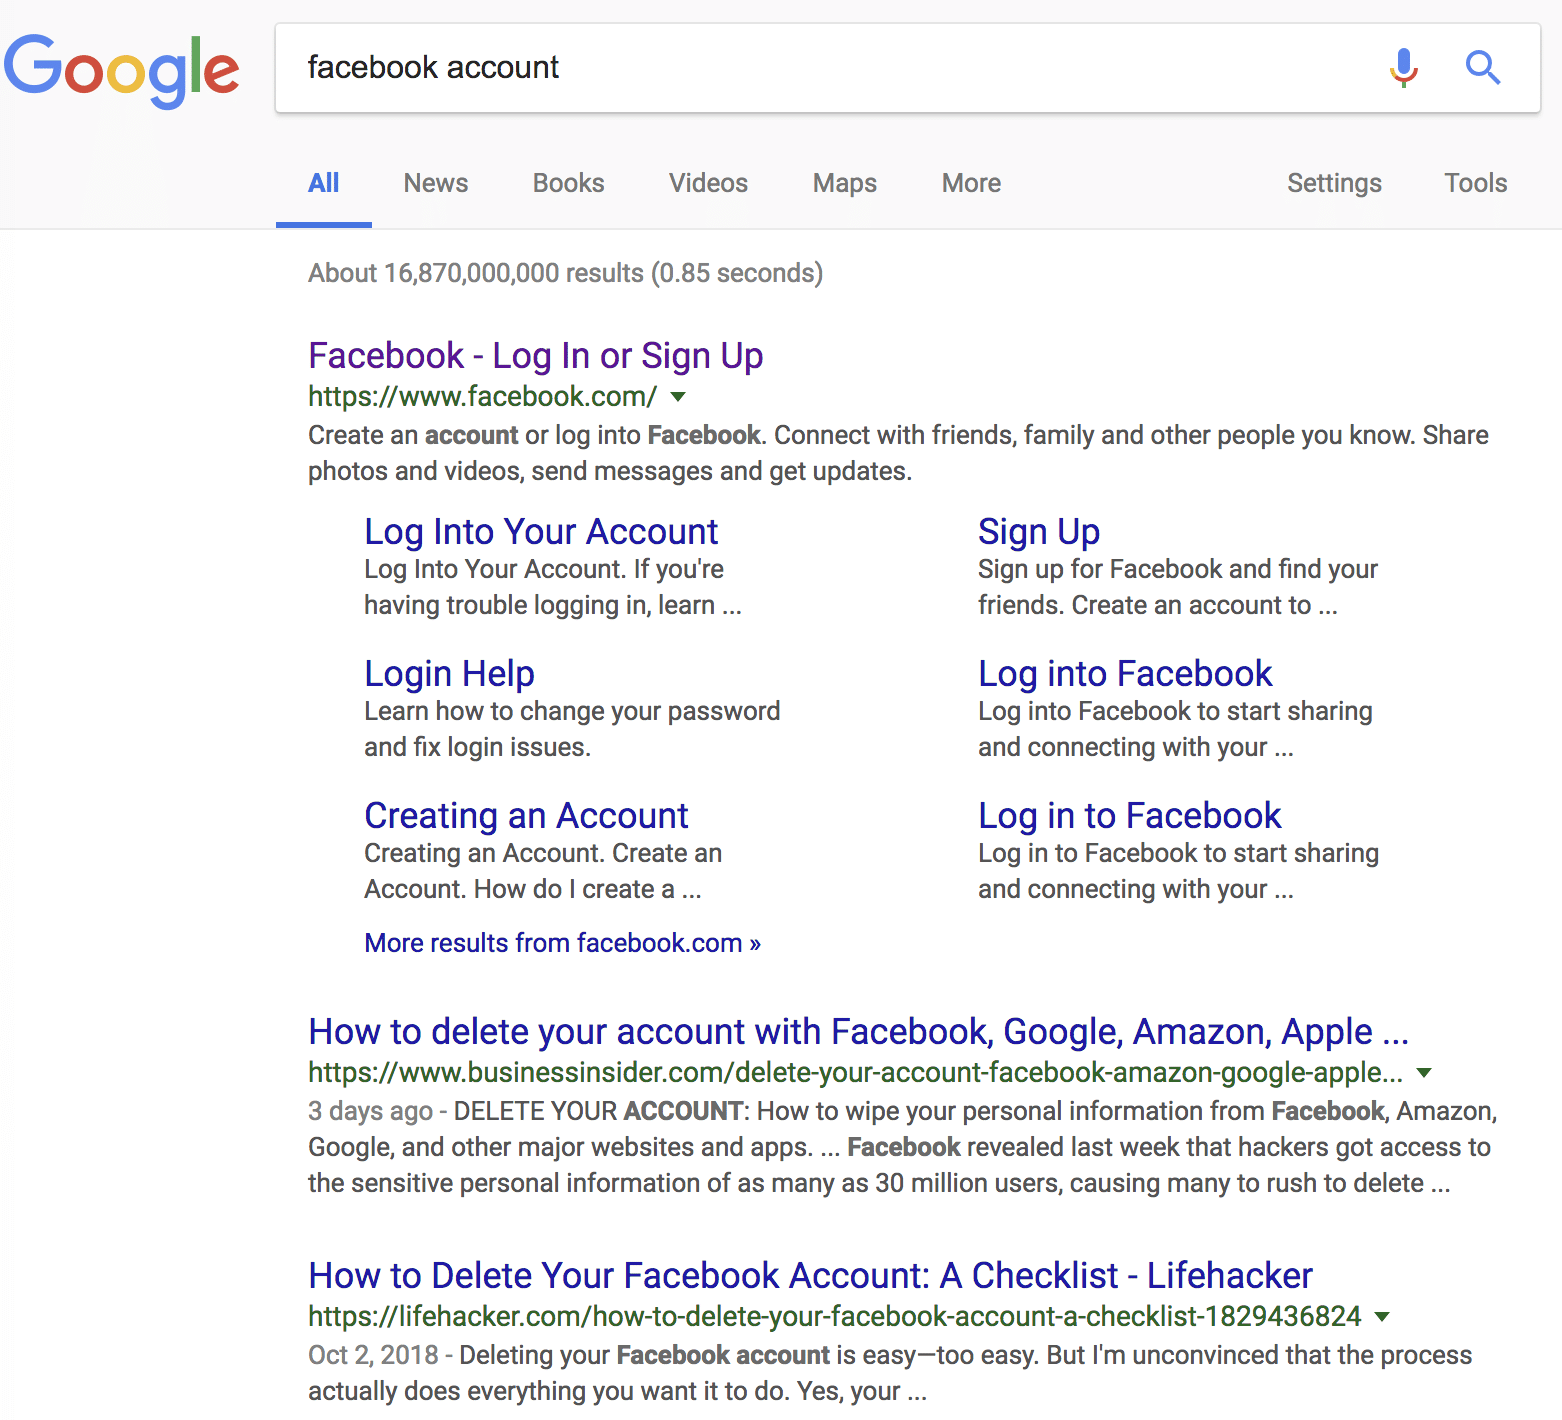Click snippet 'Learn how to change your password'
Screen dimensions: 1562x1420
572,711
